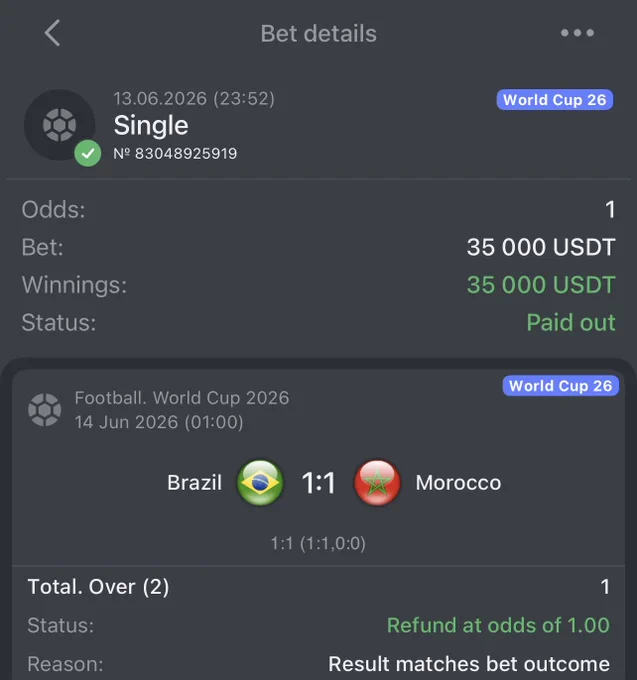This screenshot has width=637, height=680.
Task: Click the 35 000 USDT winnings amount
Action: [x=541, y=285]
